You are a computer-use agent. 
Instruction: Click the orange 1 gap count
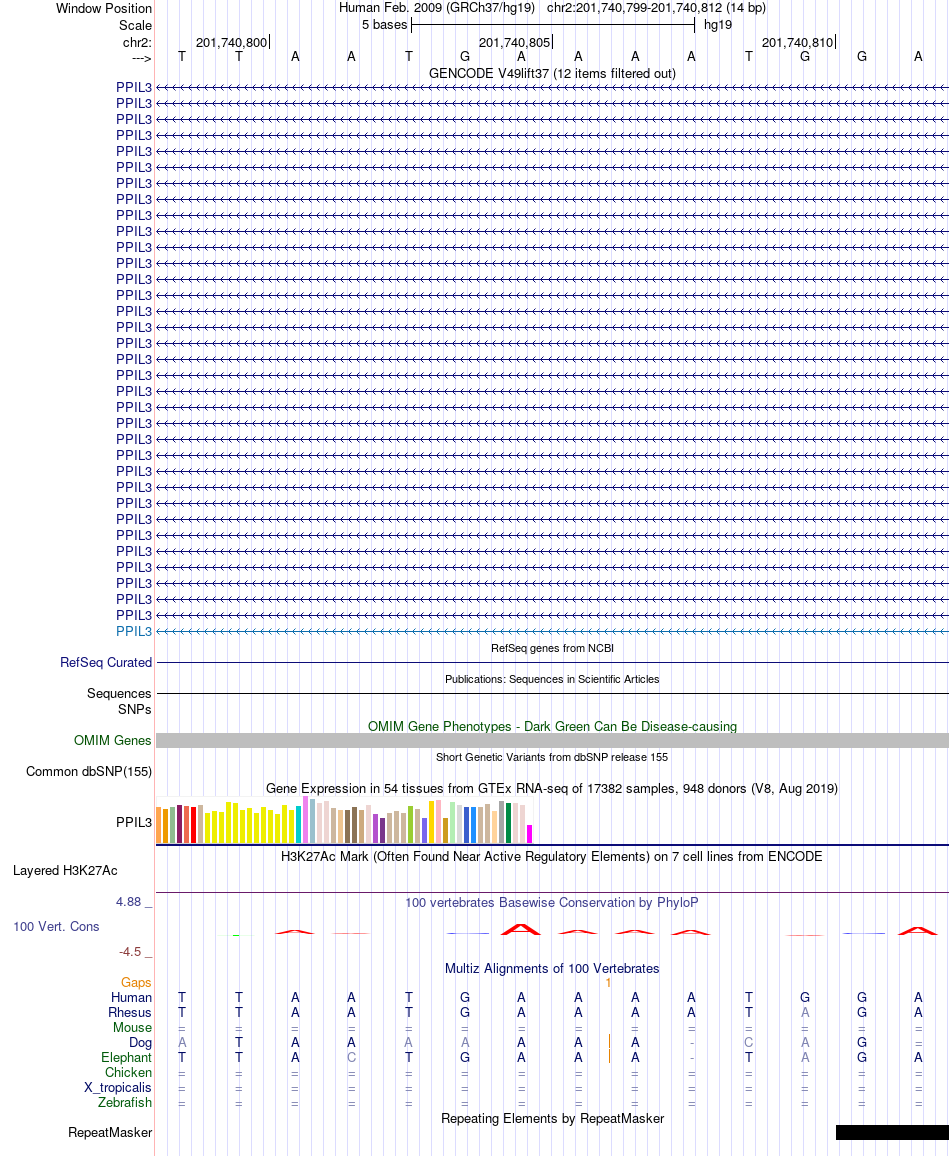click(608, 983)
